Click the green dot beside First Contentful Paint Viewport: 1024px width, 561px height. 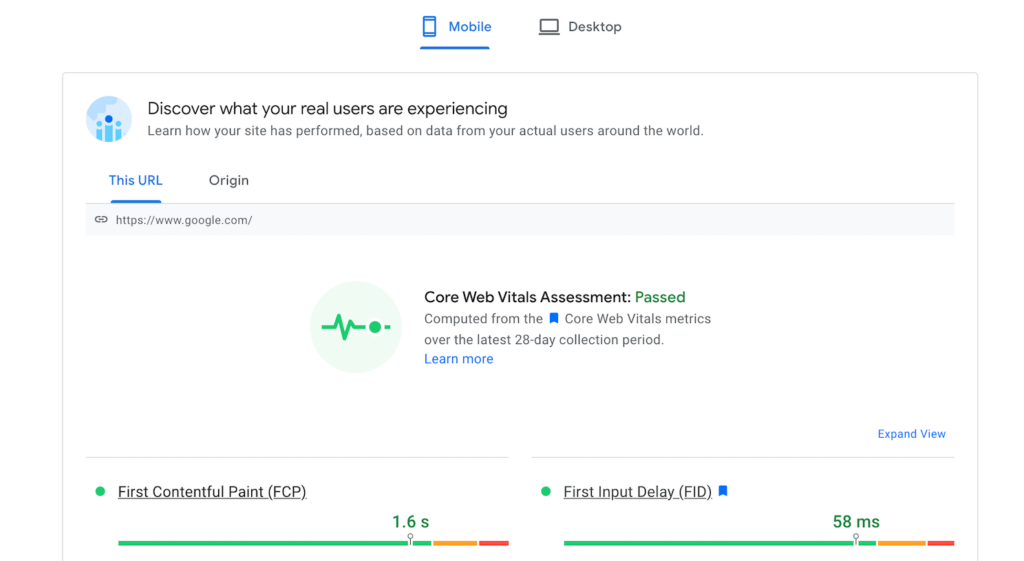(100, 492)
